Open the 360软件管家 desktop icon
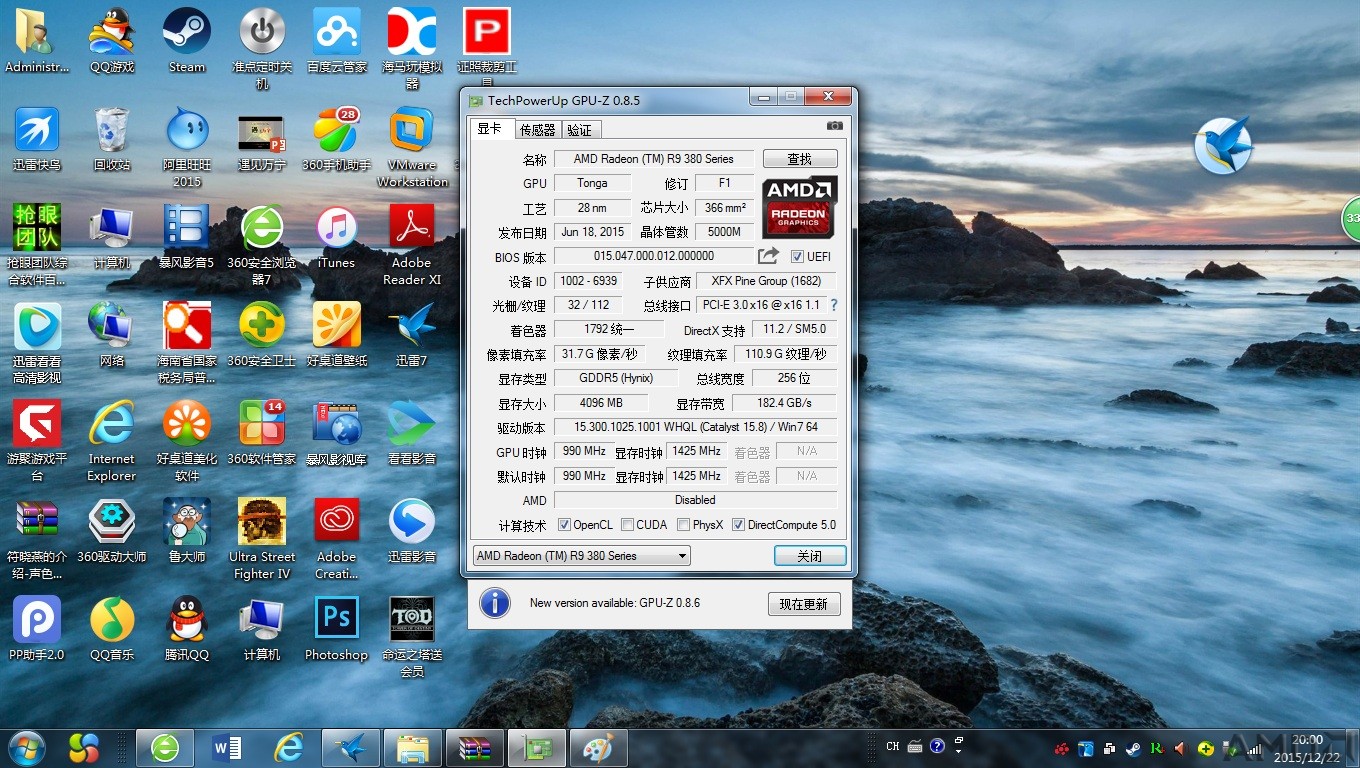The image size is (1360, 768). click(262, 433)
